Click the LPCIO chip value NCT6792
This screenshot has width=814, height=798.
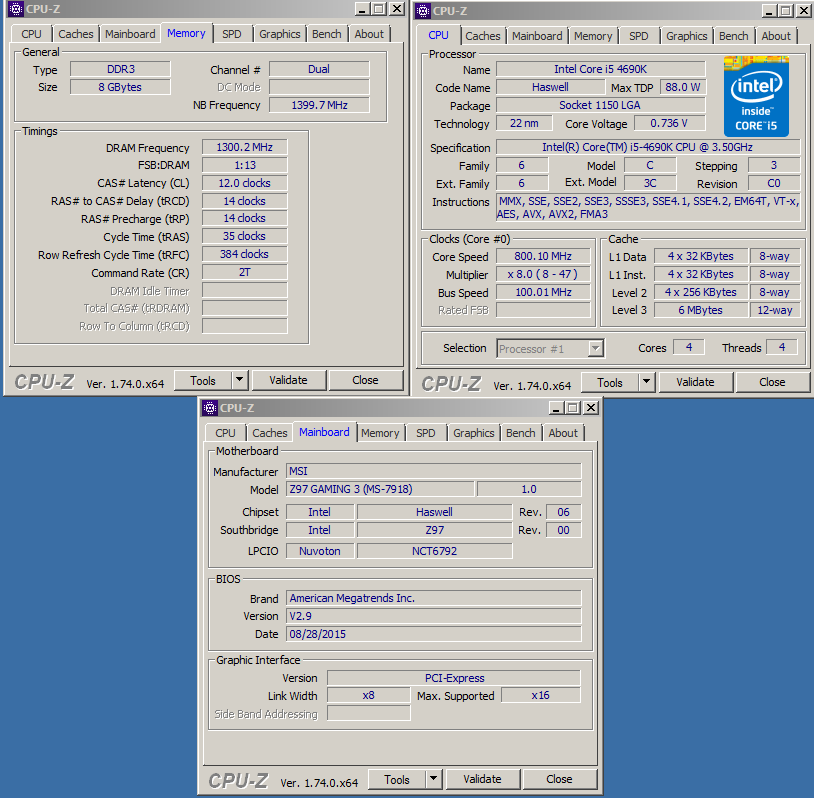point(435,551)
